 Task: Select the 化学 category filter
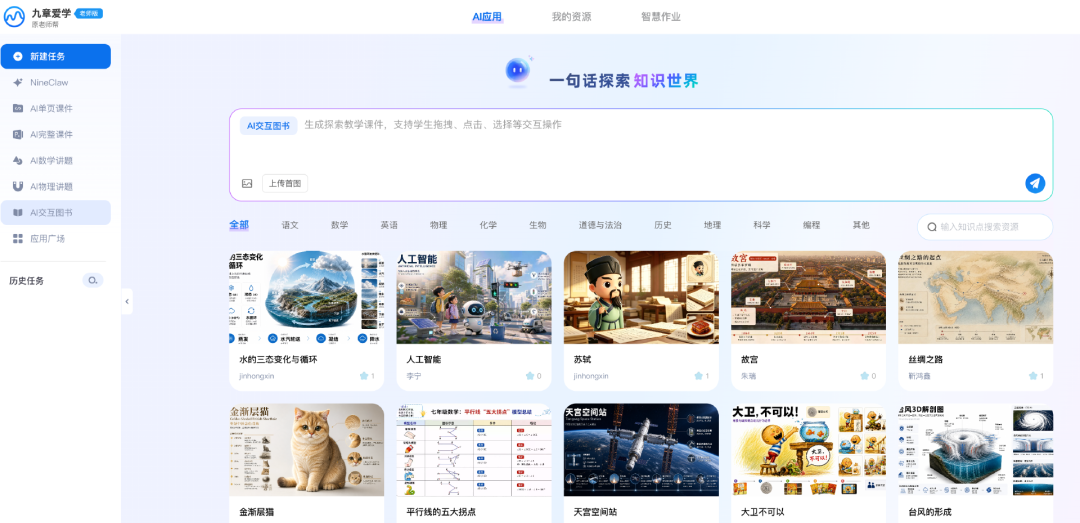488,225
